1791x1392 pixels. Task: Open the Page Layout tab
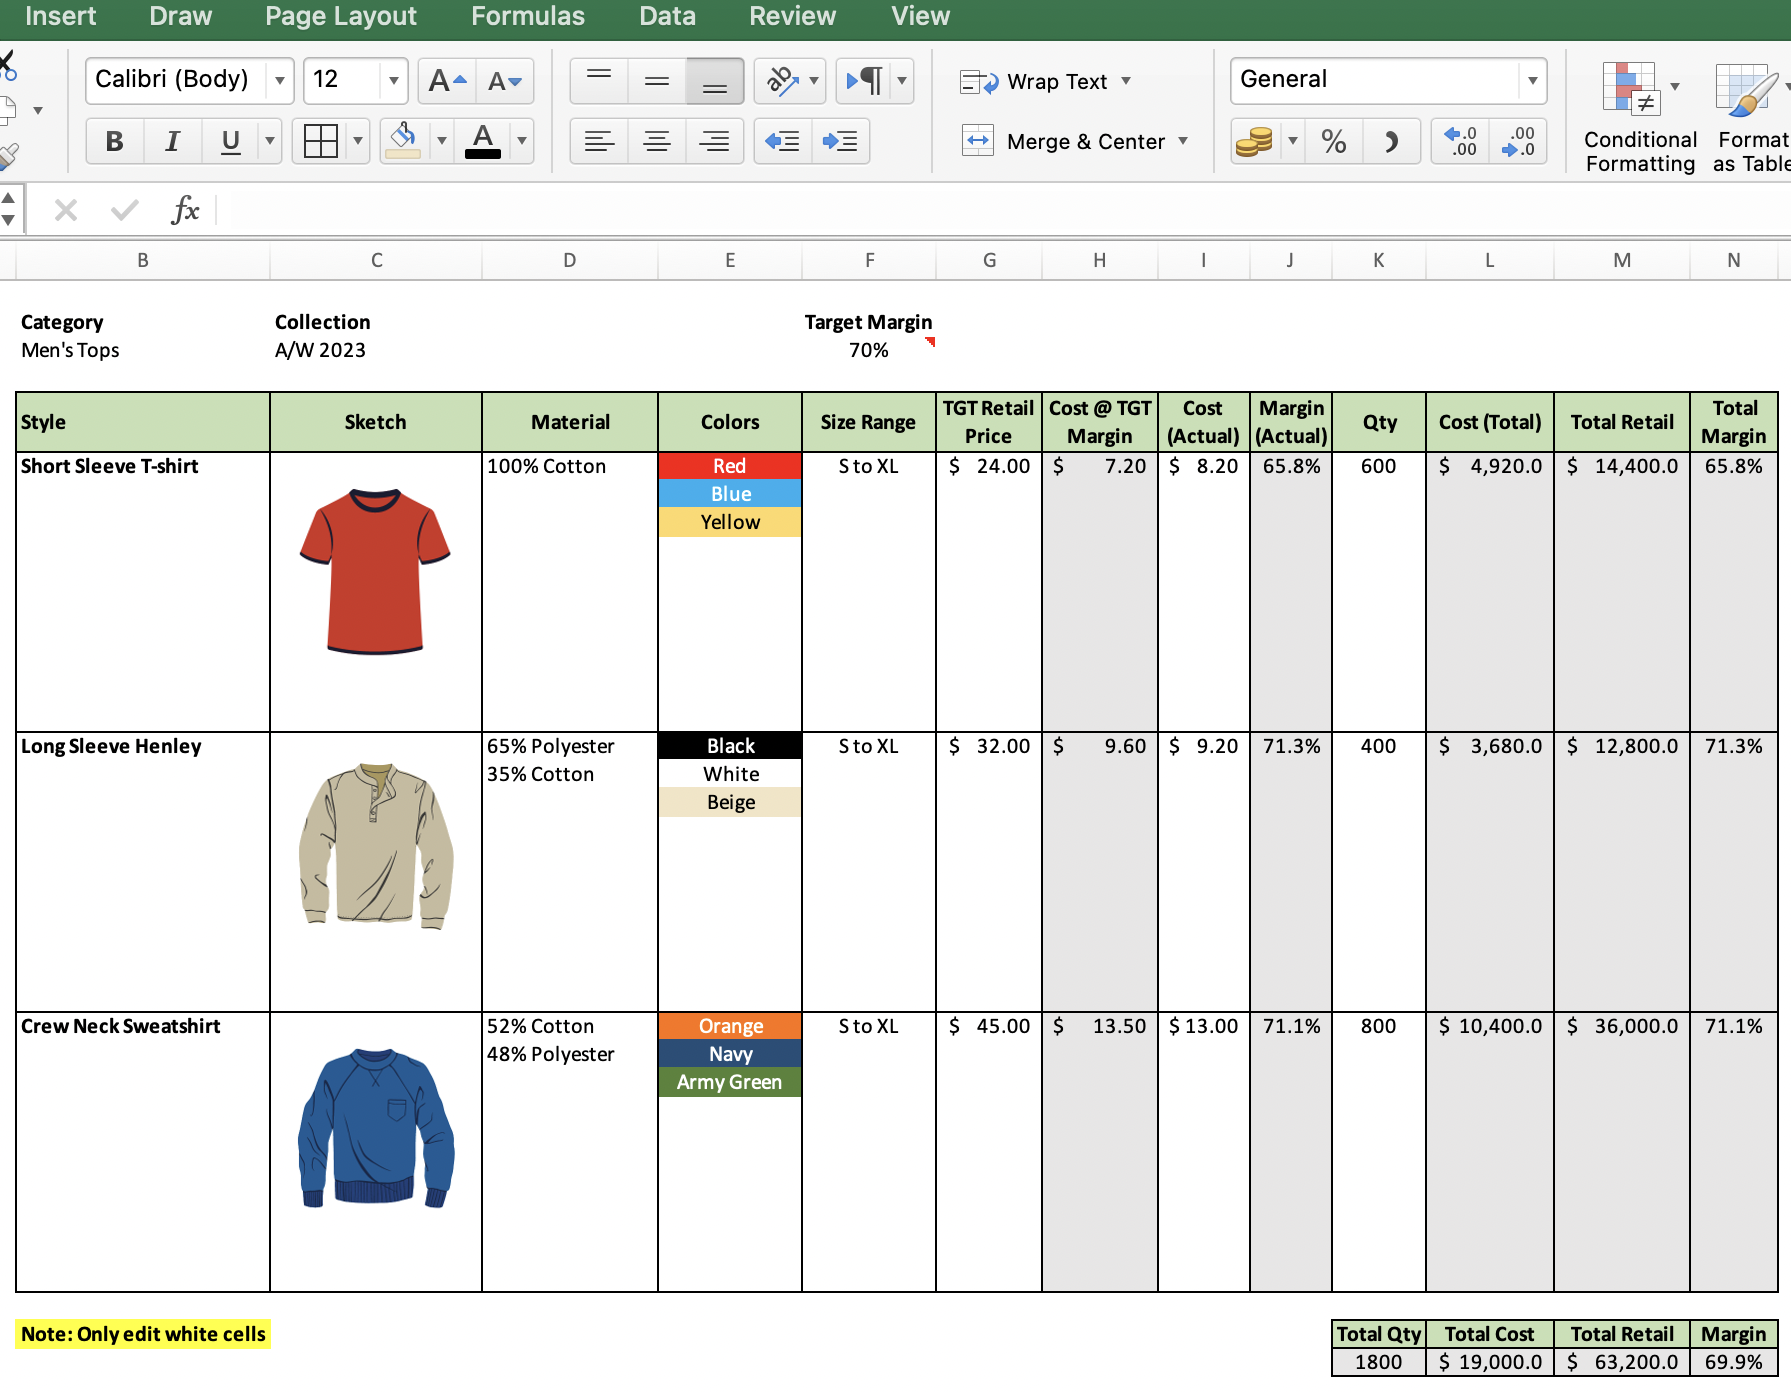(x=340, y=17)
